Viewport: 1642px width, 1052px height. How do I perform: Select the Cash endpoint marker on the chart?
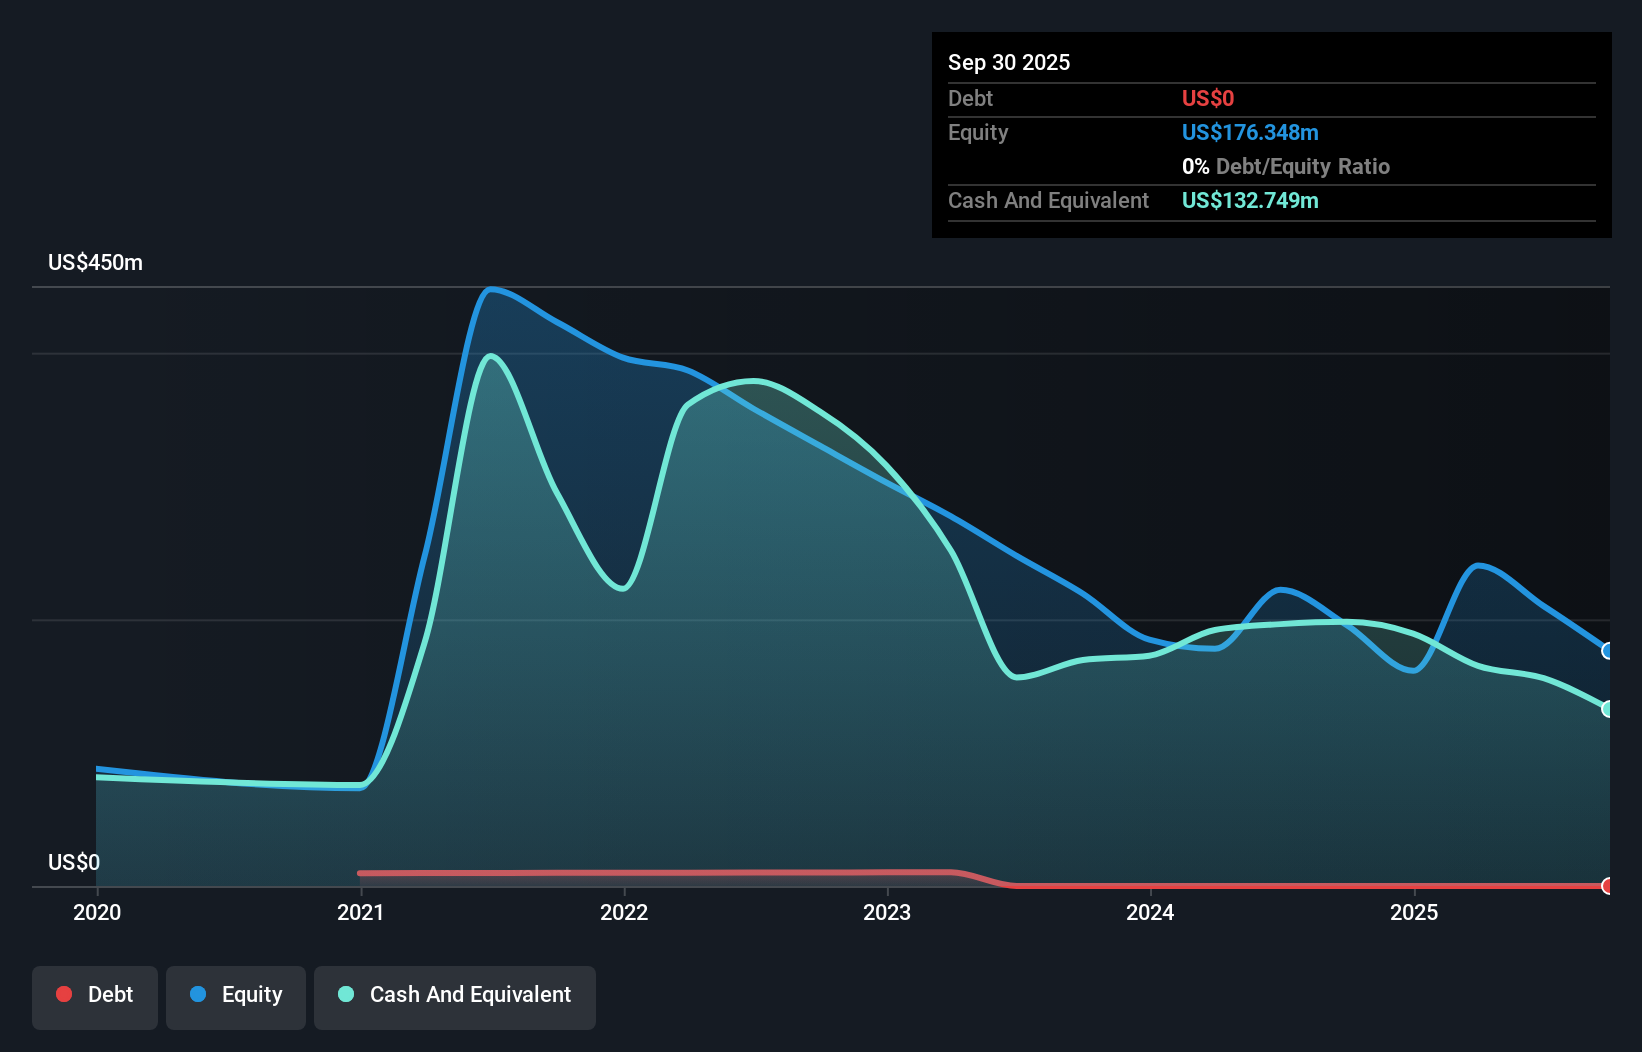(1606, 709)
